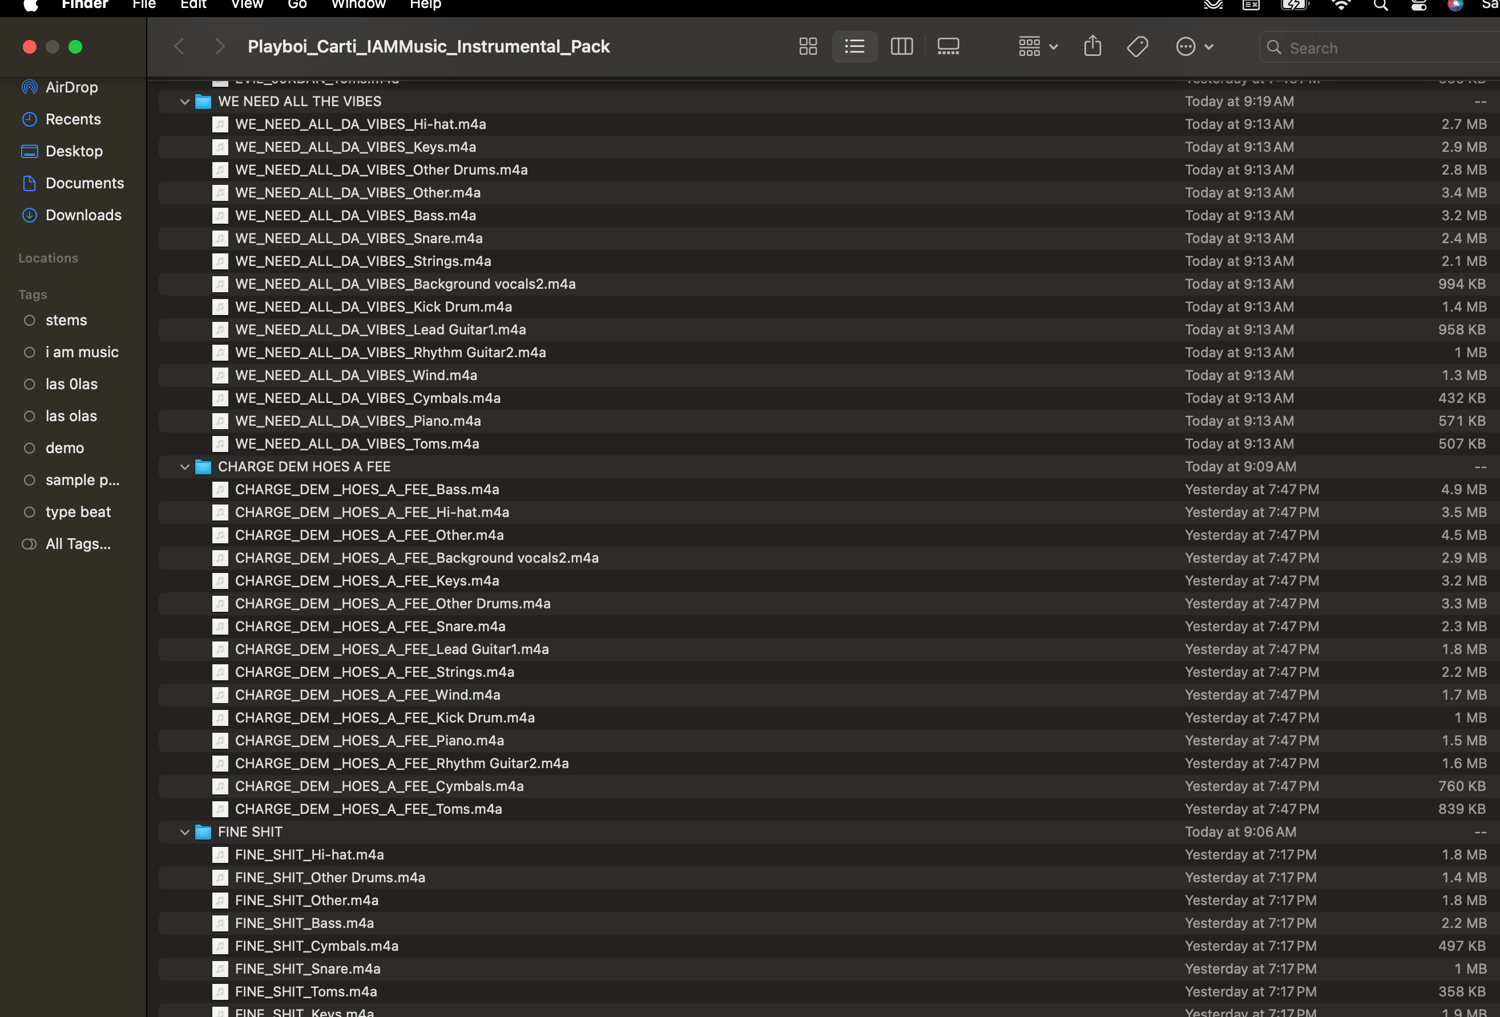The width and height of the screenshot is (1500, 1017).
Task: Open Control Center from menu bar
Action: [1418, 5]
